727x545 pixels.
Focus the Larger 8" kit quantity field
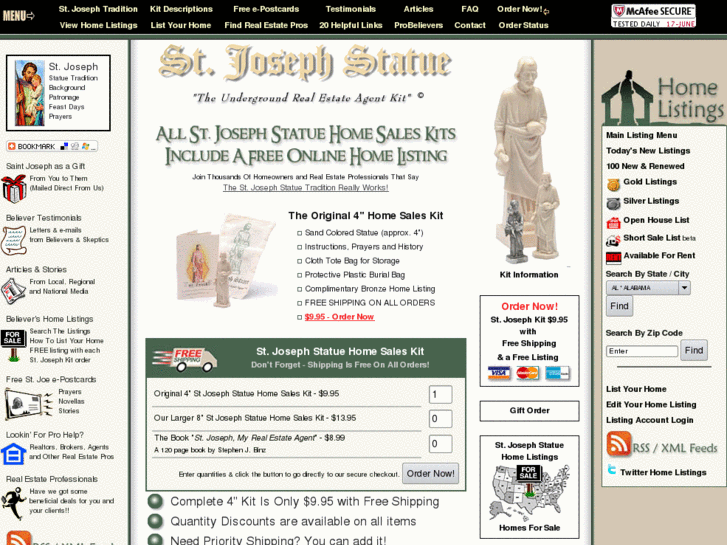pyautogui.click(x=440, y=419)
